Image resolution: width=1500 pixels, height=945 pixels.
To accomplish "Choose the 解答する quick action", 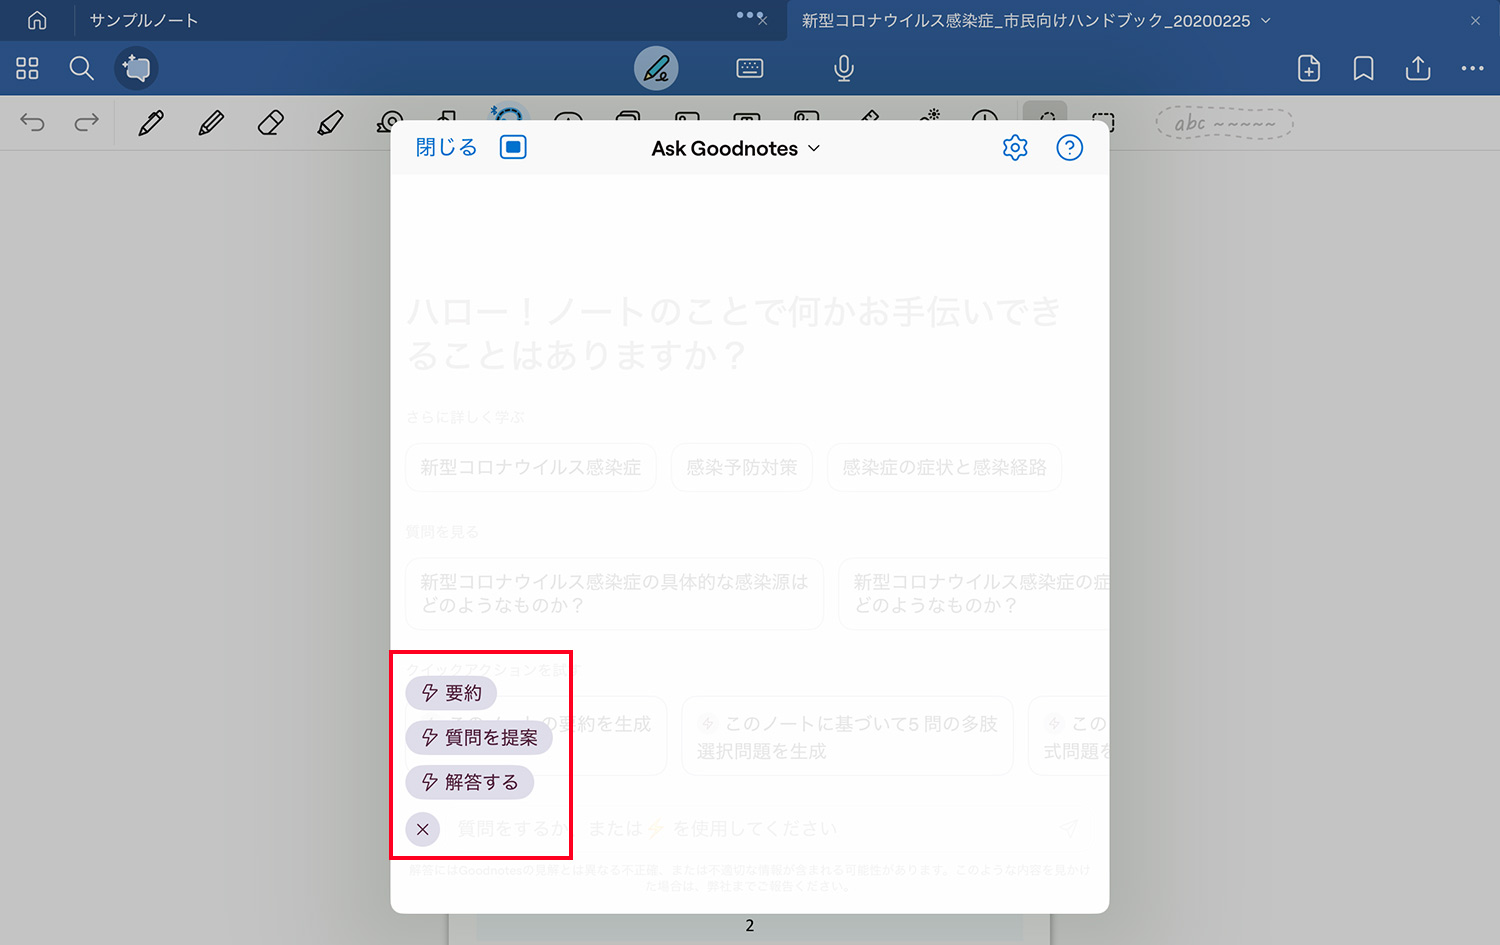I will (469, 782).
